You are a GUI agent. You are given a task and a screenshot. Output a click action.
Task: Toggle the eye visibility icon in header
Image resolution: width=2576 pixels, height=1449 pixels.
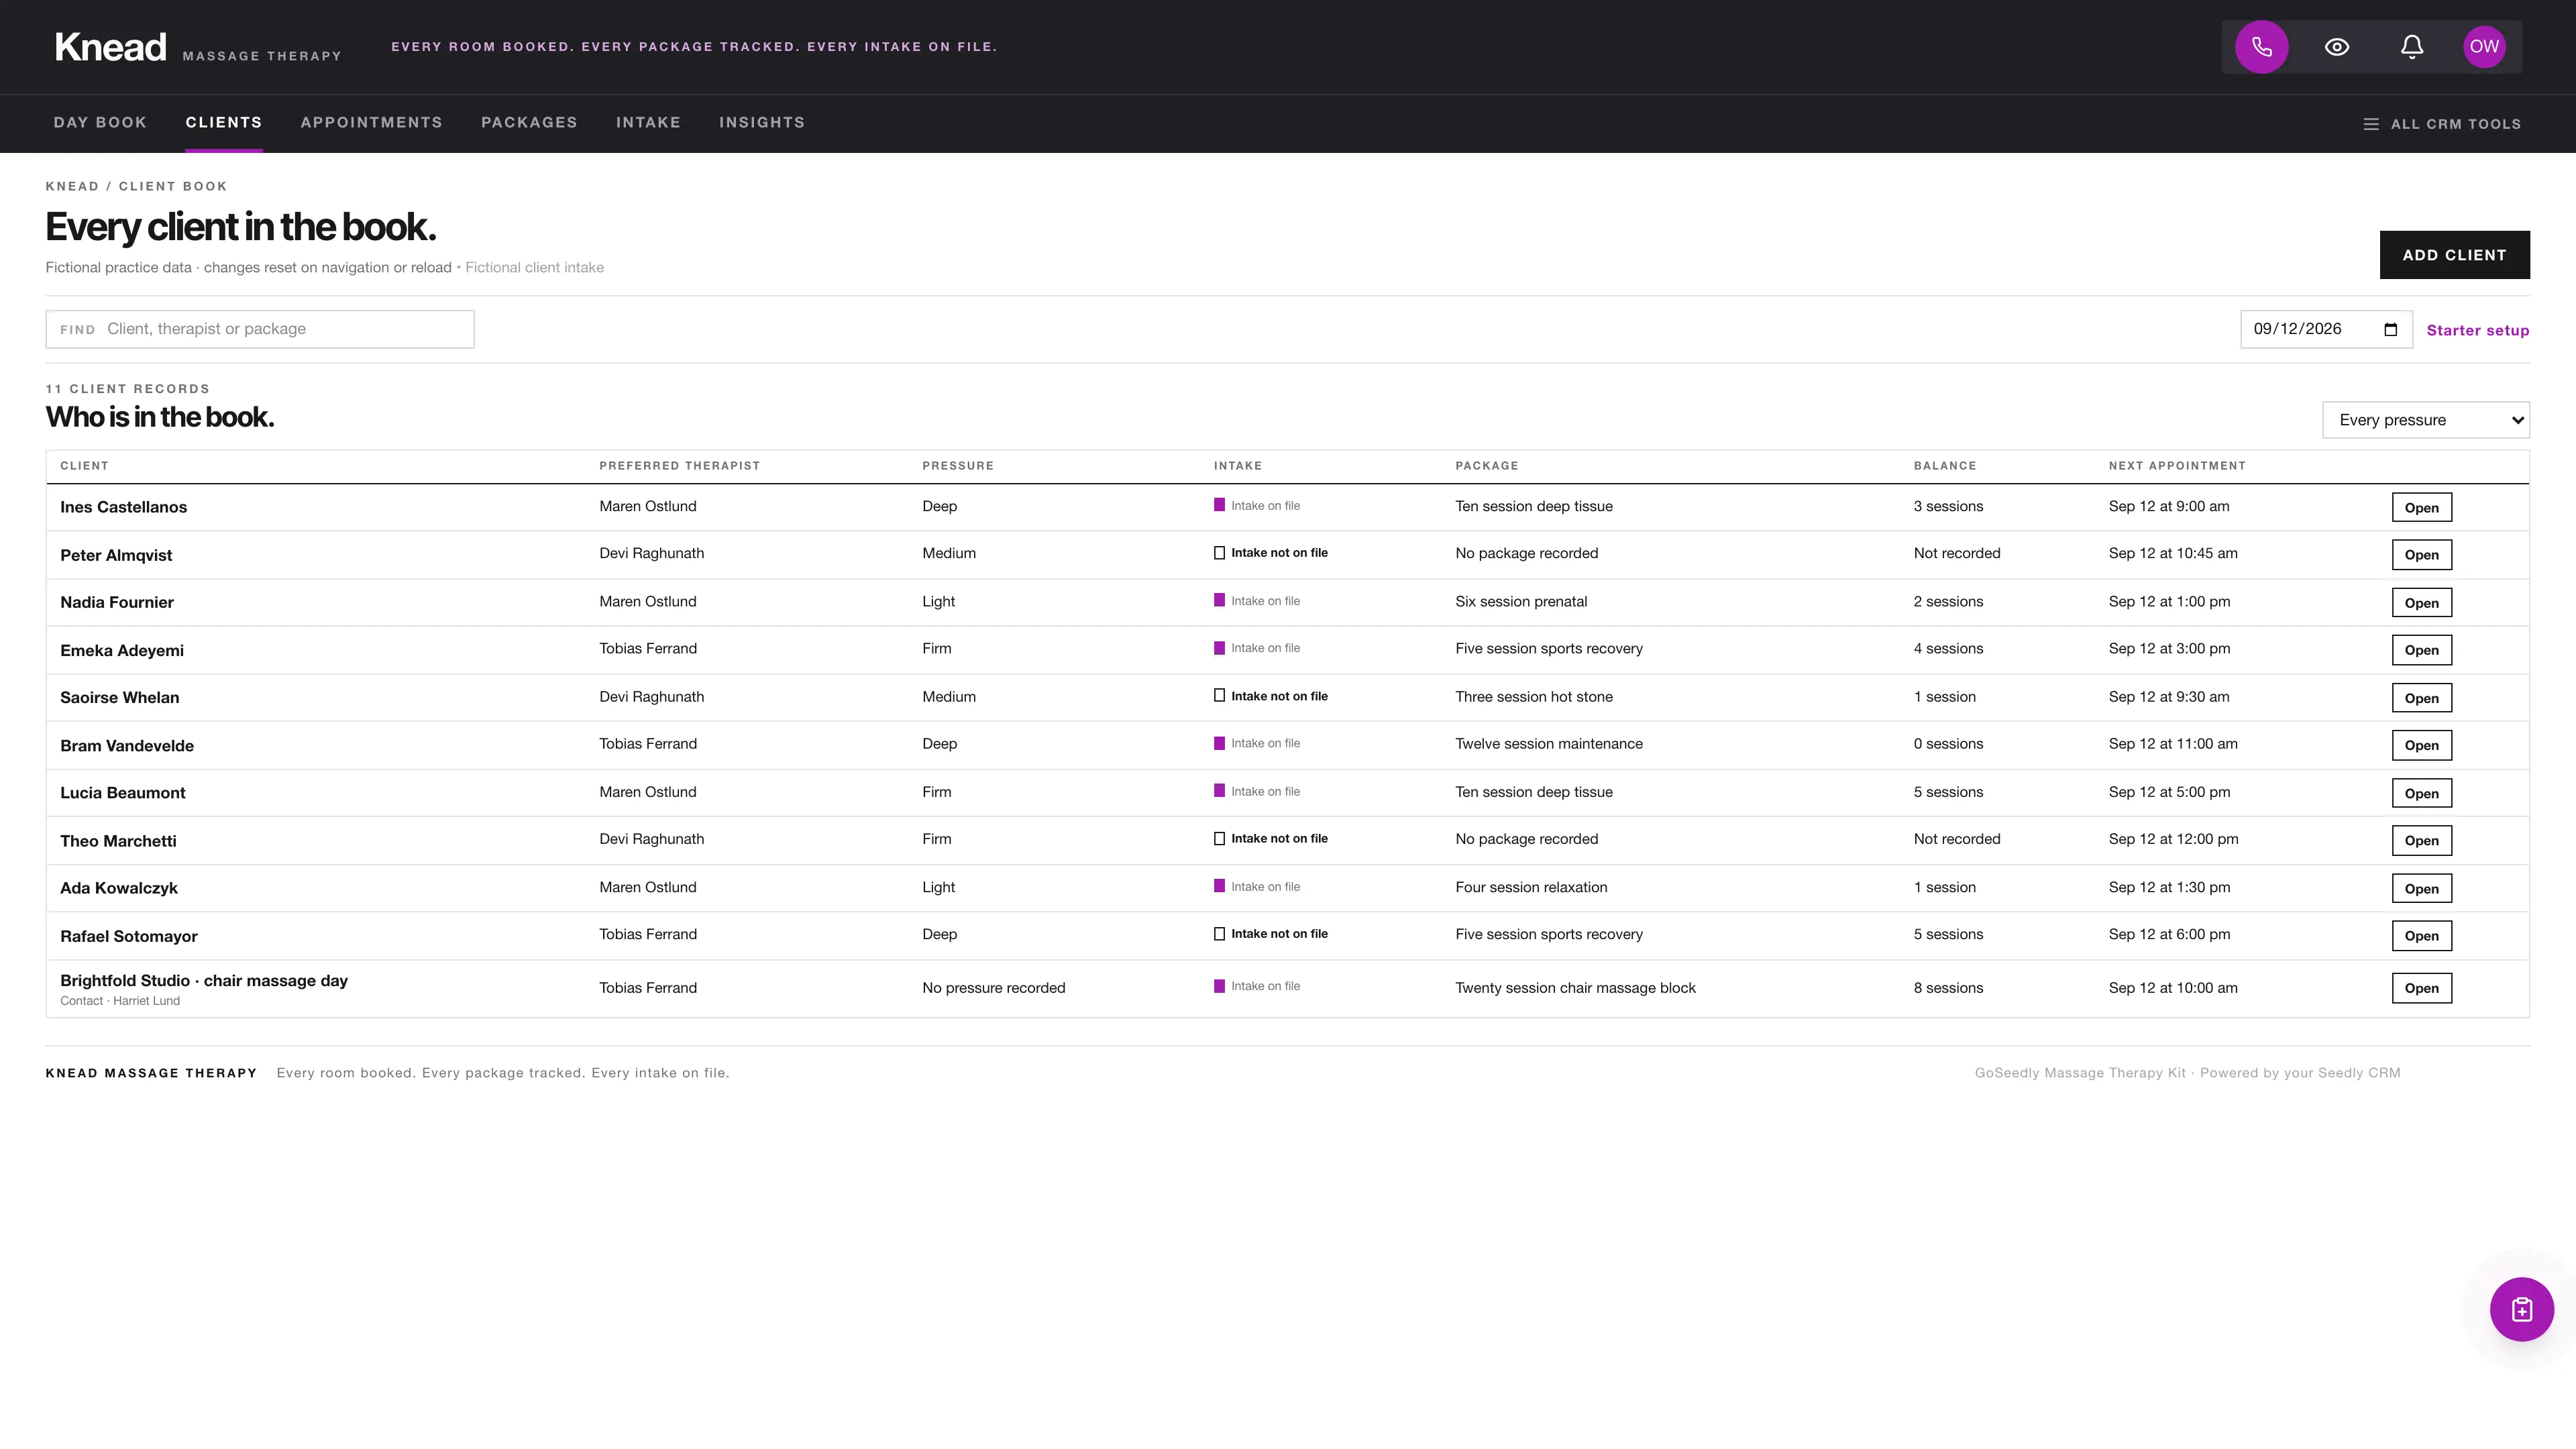[x=2337, y=47]
